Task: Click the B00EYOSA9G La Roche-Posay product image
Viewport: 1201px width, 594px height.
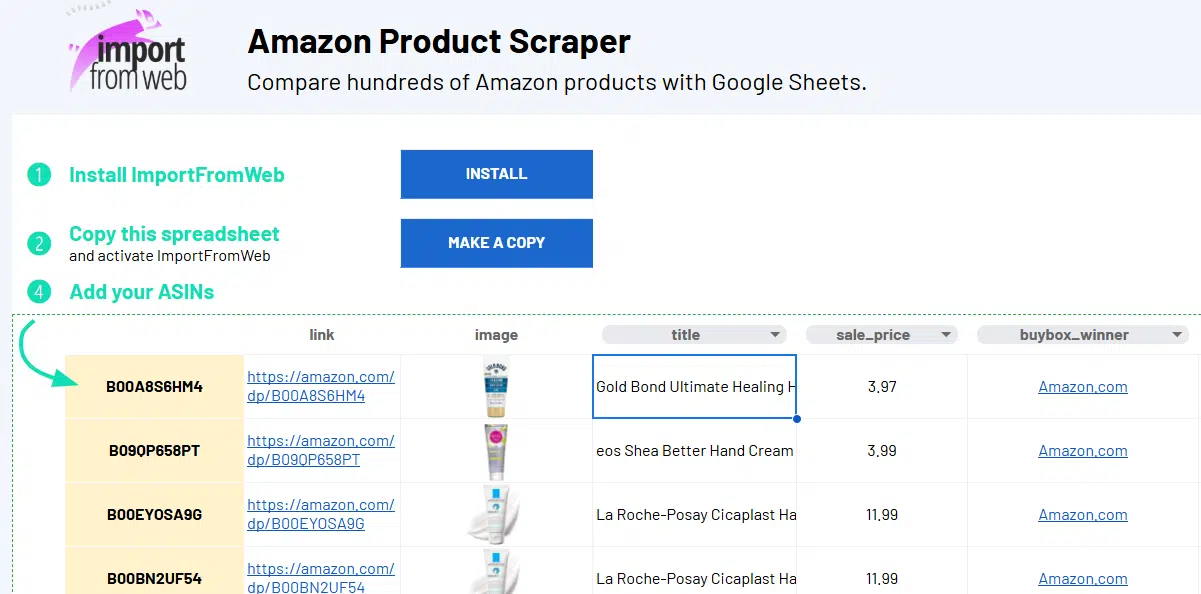Action: 496,514
